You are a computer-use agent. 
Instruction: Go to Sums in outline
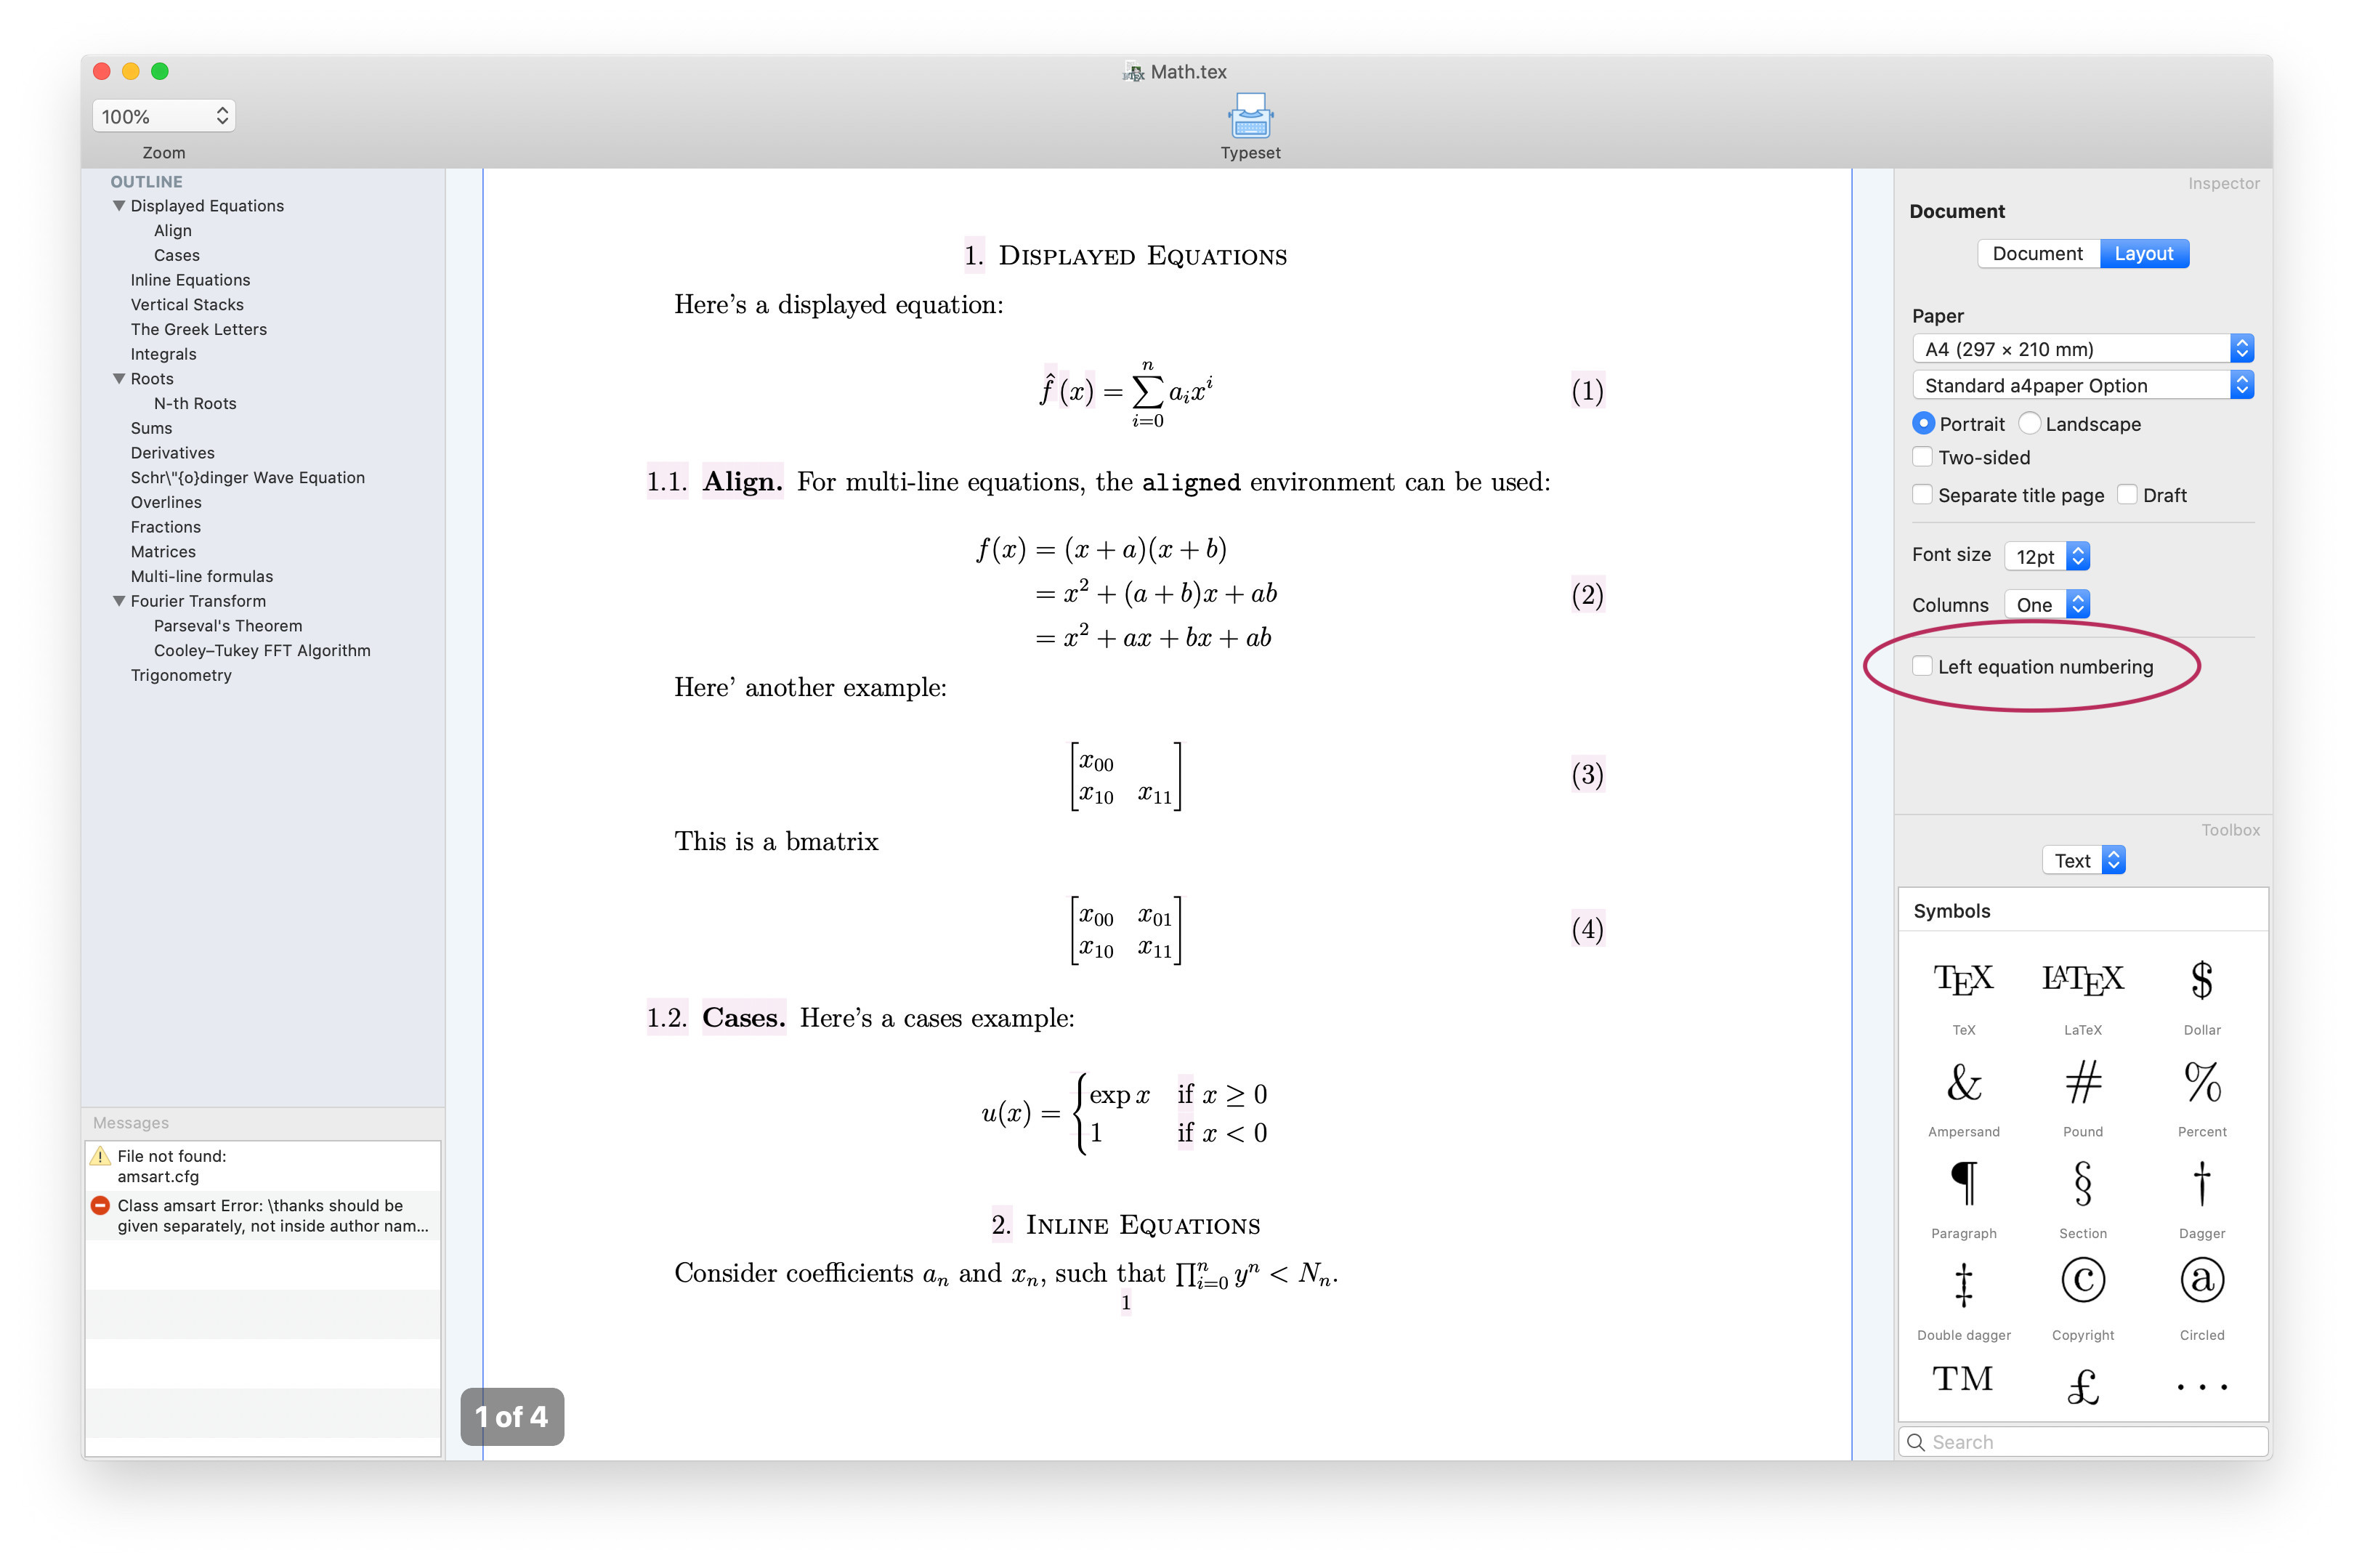pyautogui.click(x=151, y=428)
